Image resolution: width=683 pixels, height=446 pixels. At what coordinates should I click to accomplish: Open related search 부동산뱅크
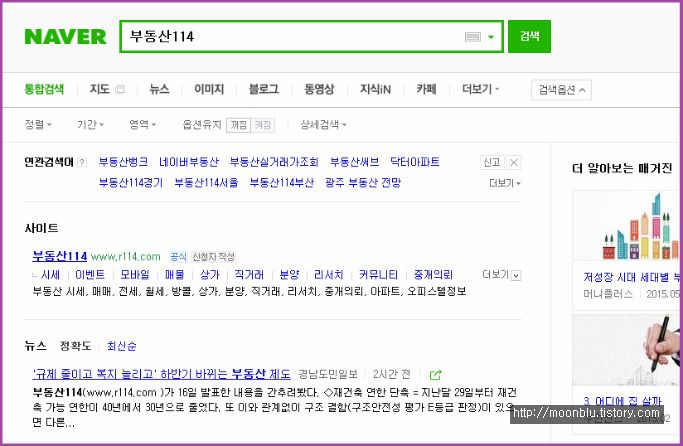123,162
